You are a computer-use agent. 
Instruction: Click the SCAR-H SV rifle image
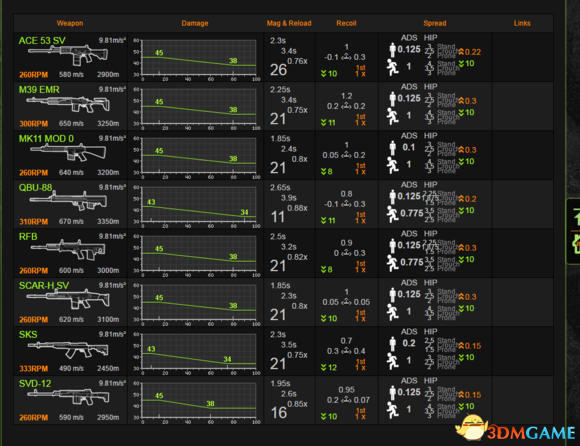pos(68,300)
